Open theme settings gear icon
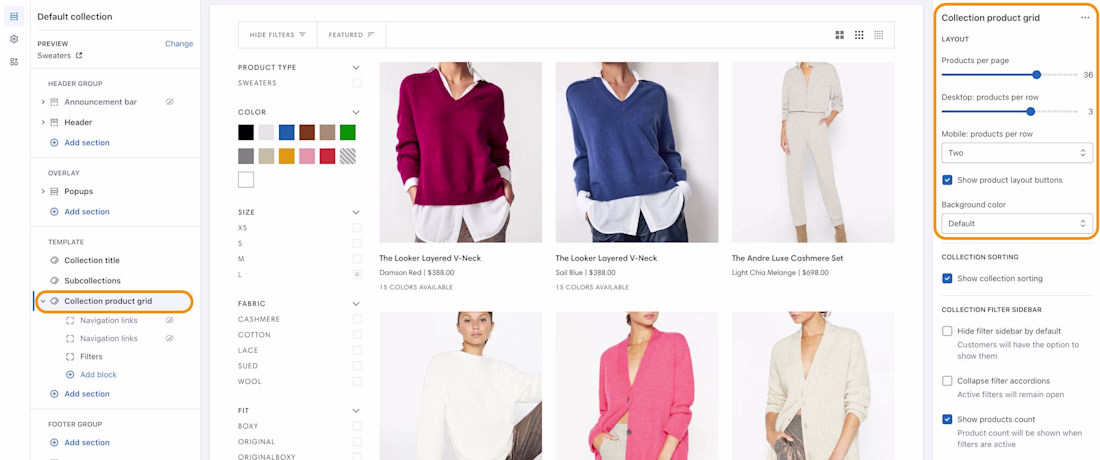1100x460 pixels. [14, 39]
